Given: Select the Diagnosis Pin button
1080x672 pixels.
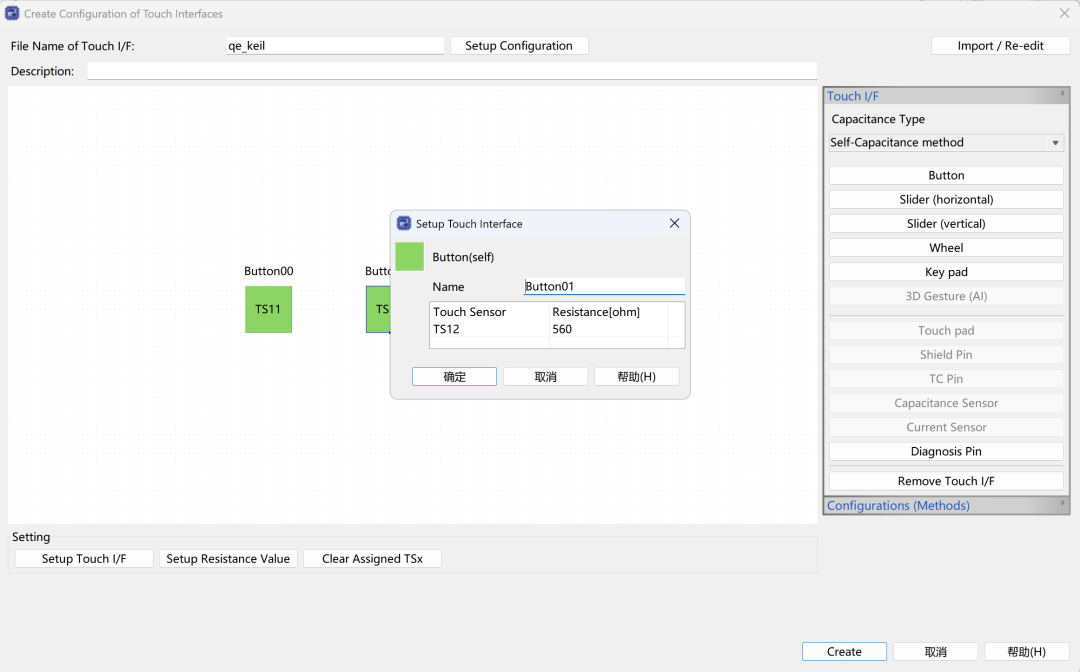Looking at the screenshot, I should point(945,451).
